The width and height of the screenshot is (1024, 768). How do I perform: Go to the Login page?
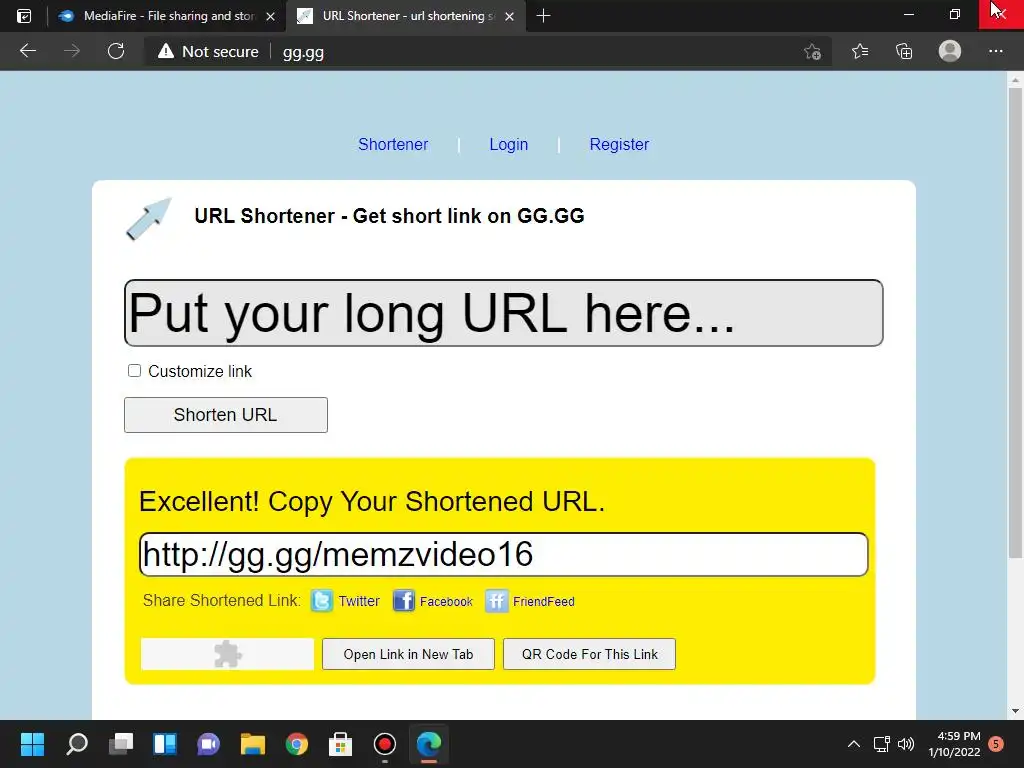click(x=509, y=144)
